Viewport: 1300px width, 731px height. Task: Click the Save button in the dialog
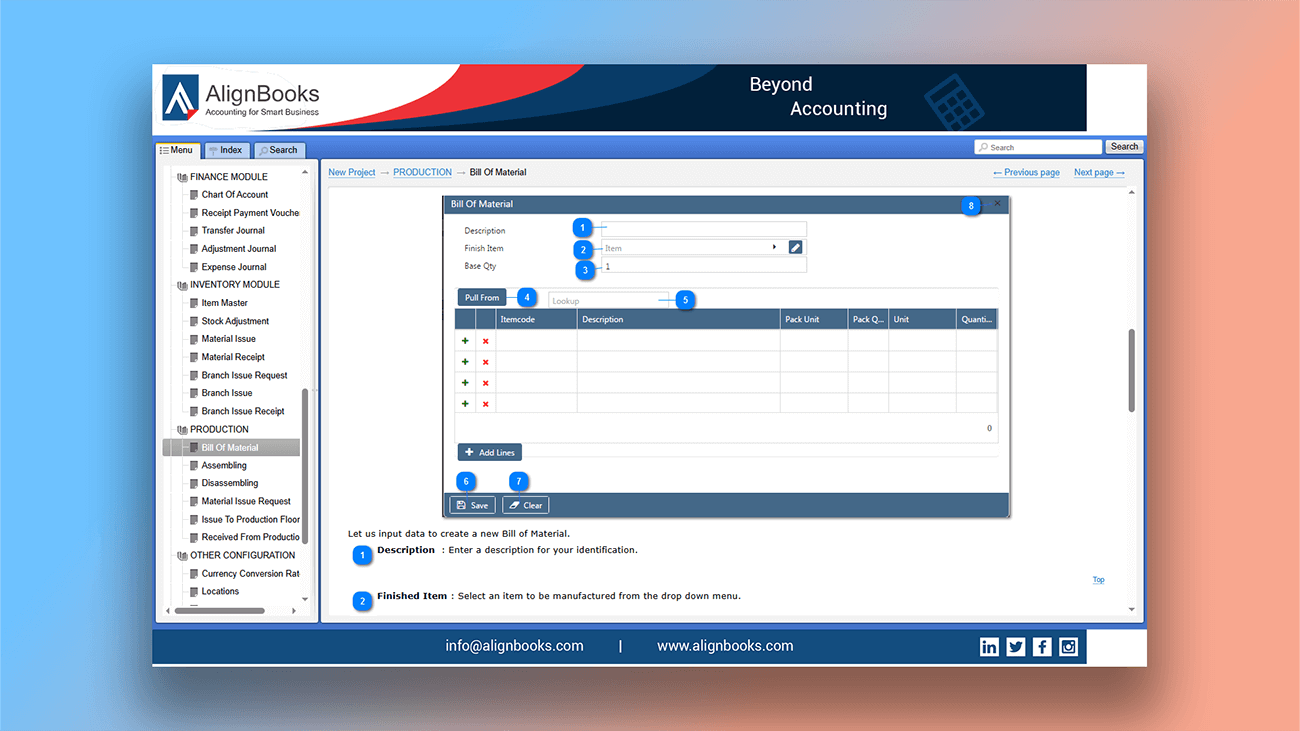[x=471, y=504]
